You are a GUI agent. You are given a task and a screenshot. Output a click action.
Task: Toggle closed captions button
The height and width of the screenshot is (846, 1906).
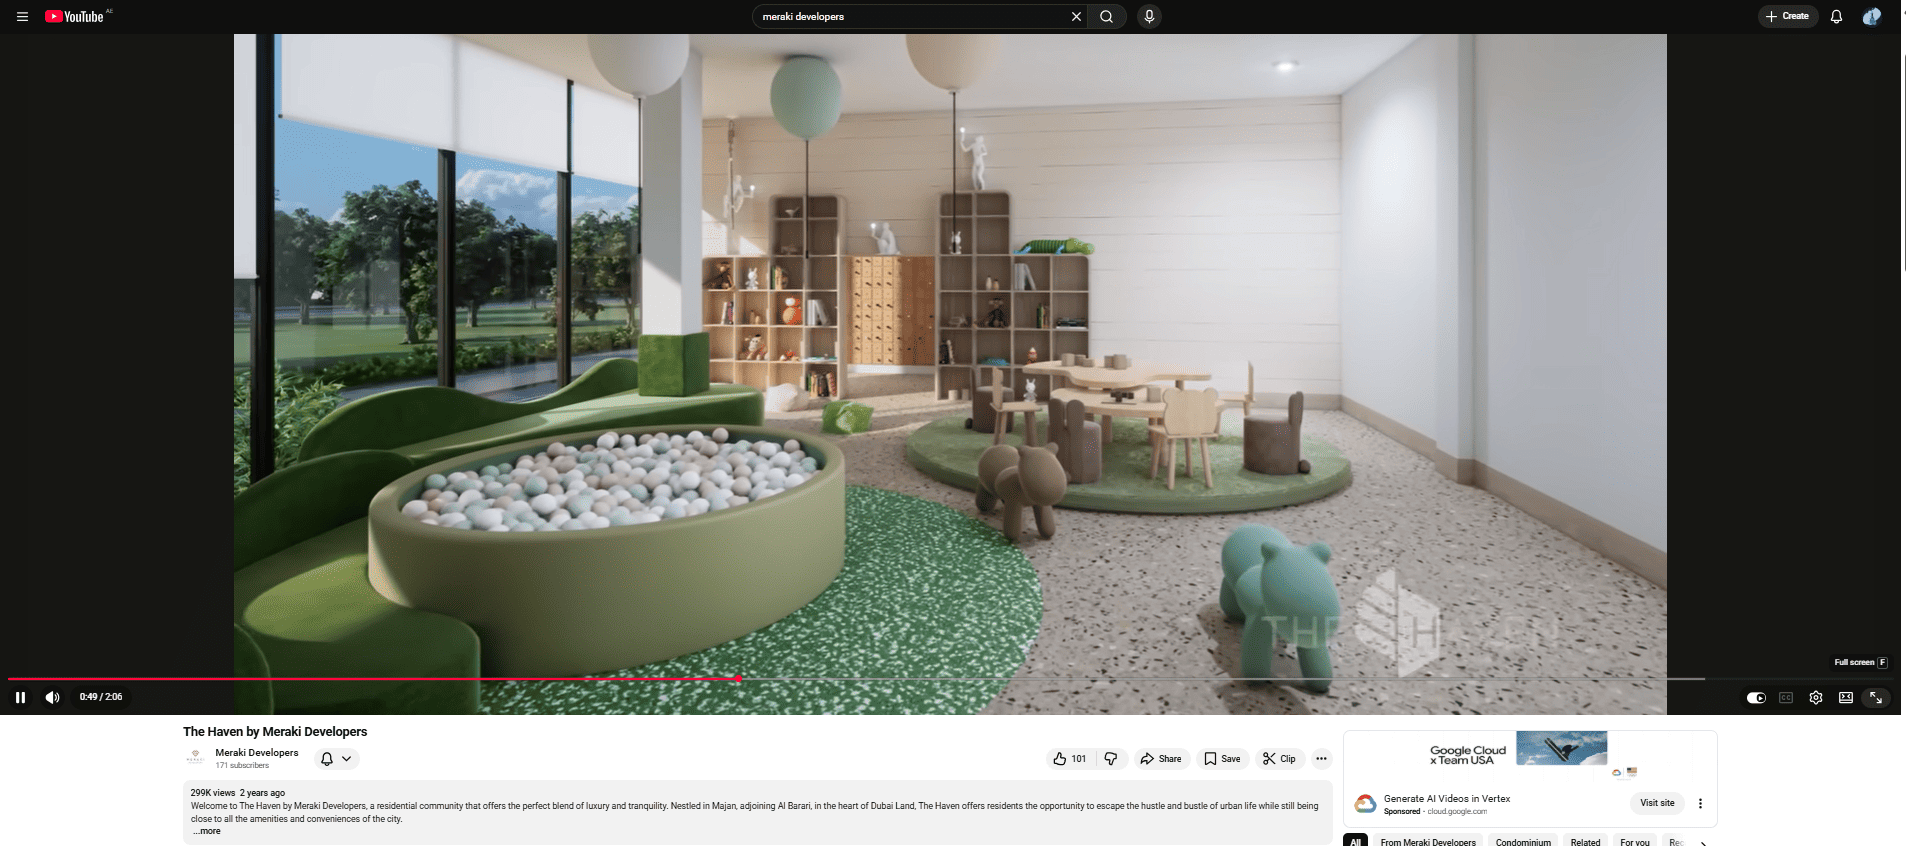pos(1786,698)
